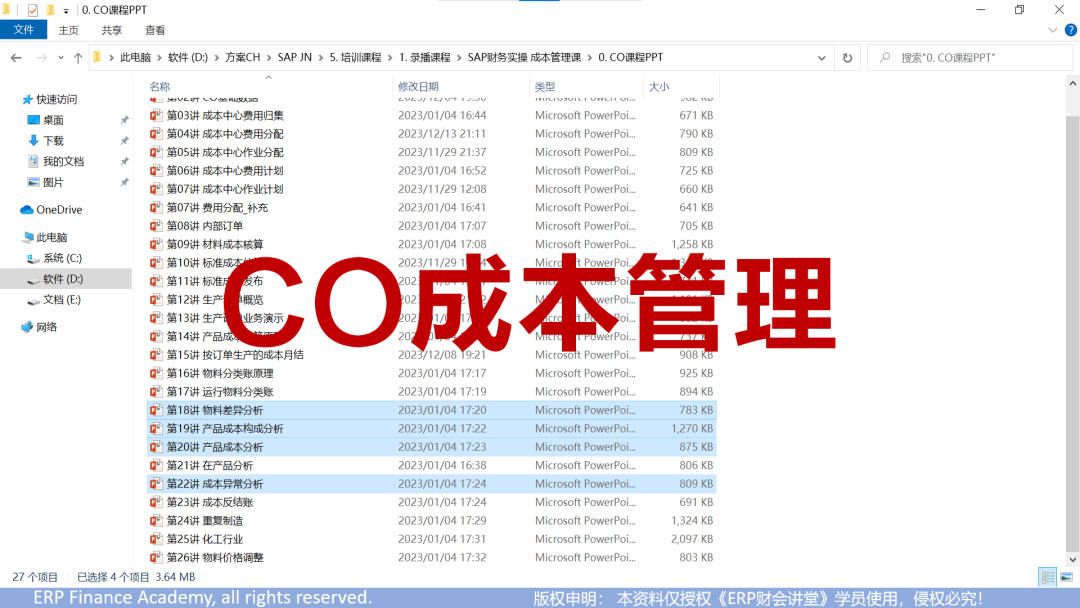Switch to details view in status bar
This screenshot has height=608, width=1080.
(x=1047, y=577)
